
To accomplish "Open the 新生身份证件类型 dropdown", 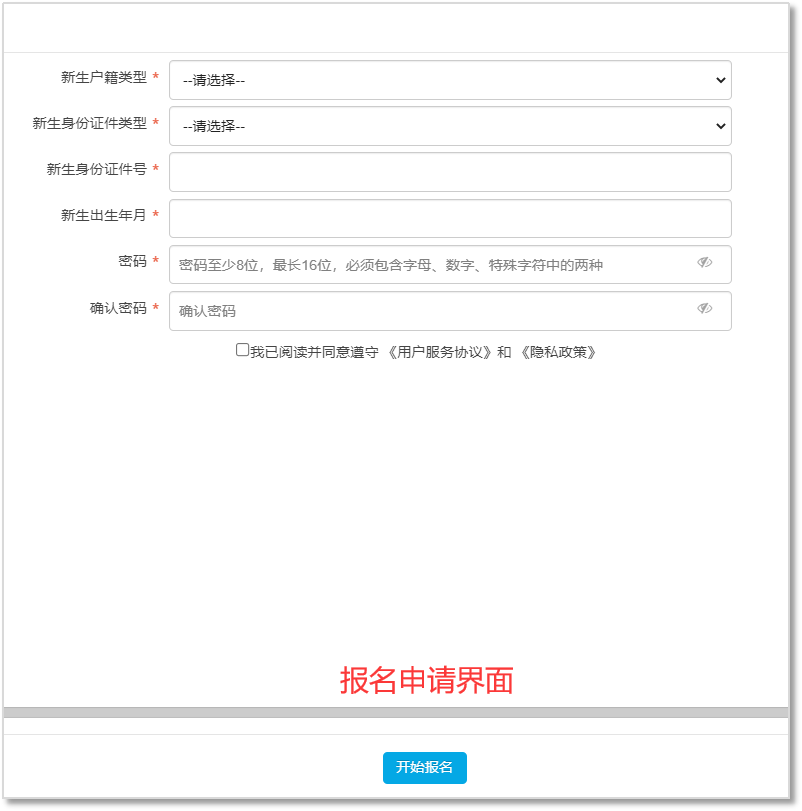I will click(x=450, y=126).
